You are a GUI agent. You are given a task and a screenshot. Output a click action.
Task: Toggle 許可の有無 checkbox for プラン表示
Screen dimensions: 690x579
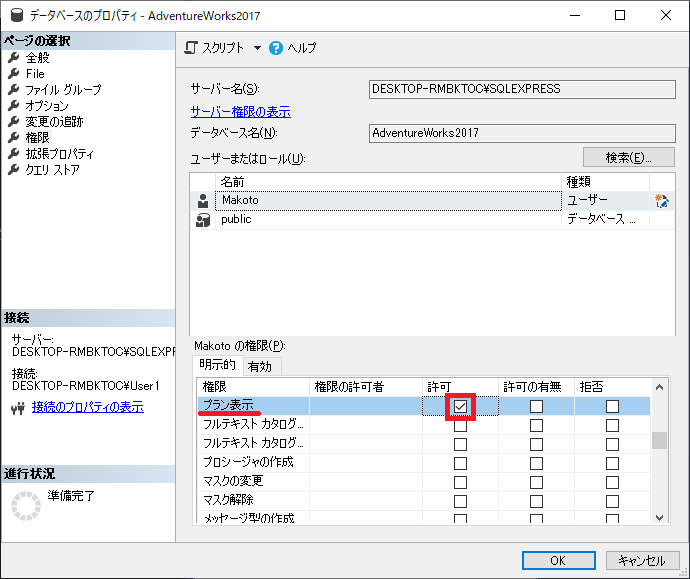[536, 406]
